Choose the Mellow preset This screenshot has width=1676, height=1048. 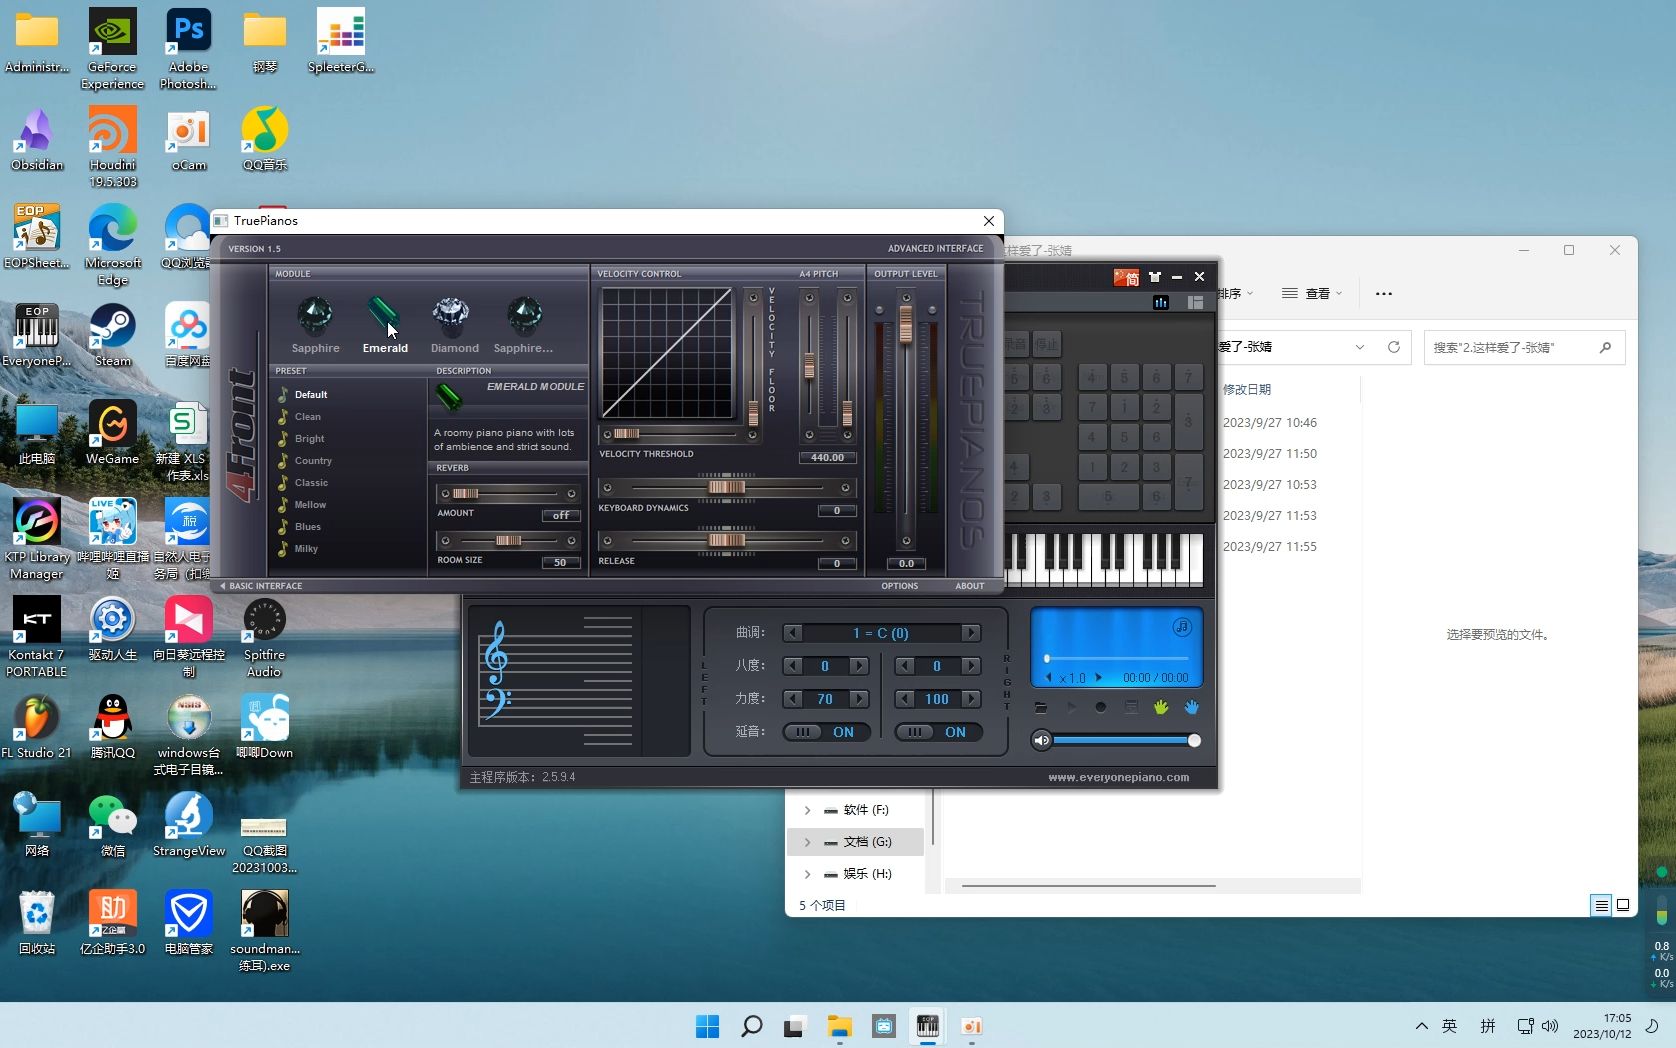click(x=310, y=505)
